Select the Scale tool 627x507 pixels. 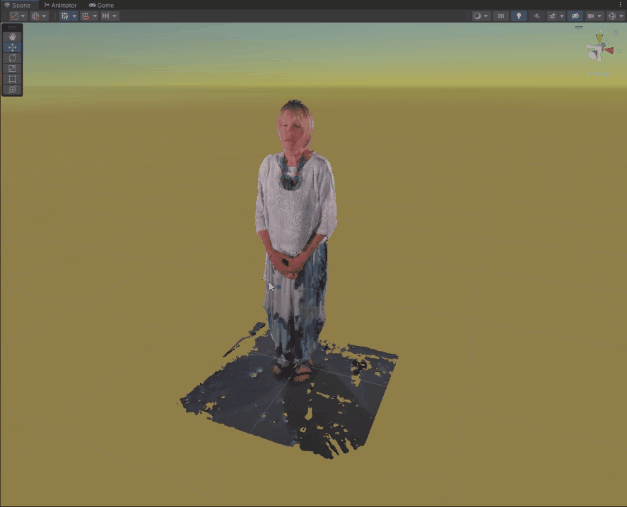[x=12, y=68]
